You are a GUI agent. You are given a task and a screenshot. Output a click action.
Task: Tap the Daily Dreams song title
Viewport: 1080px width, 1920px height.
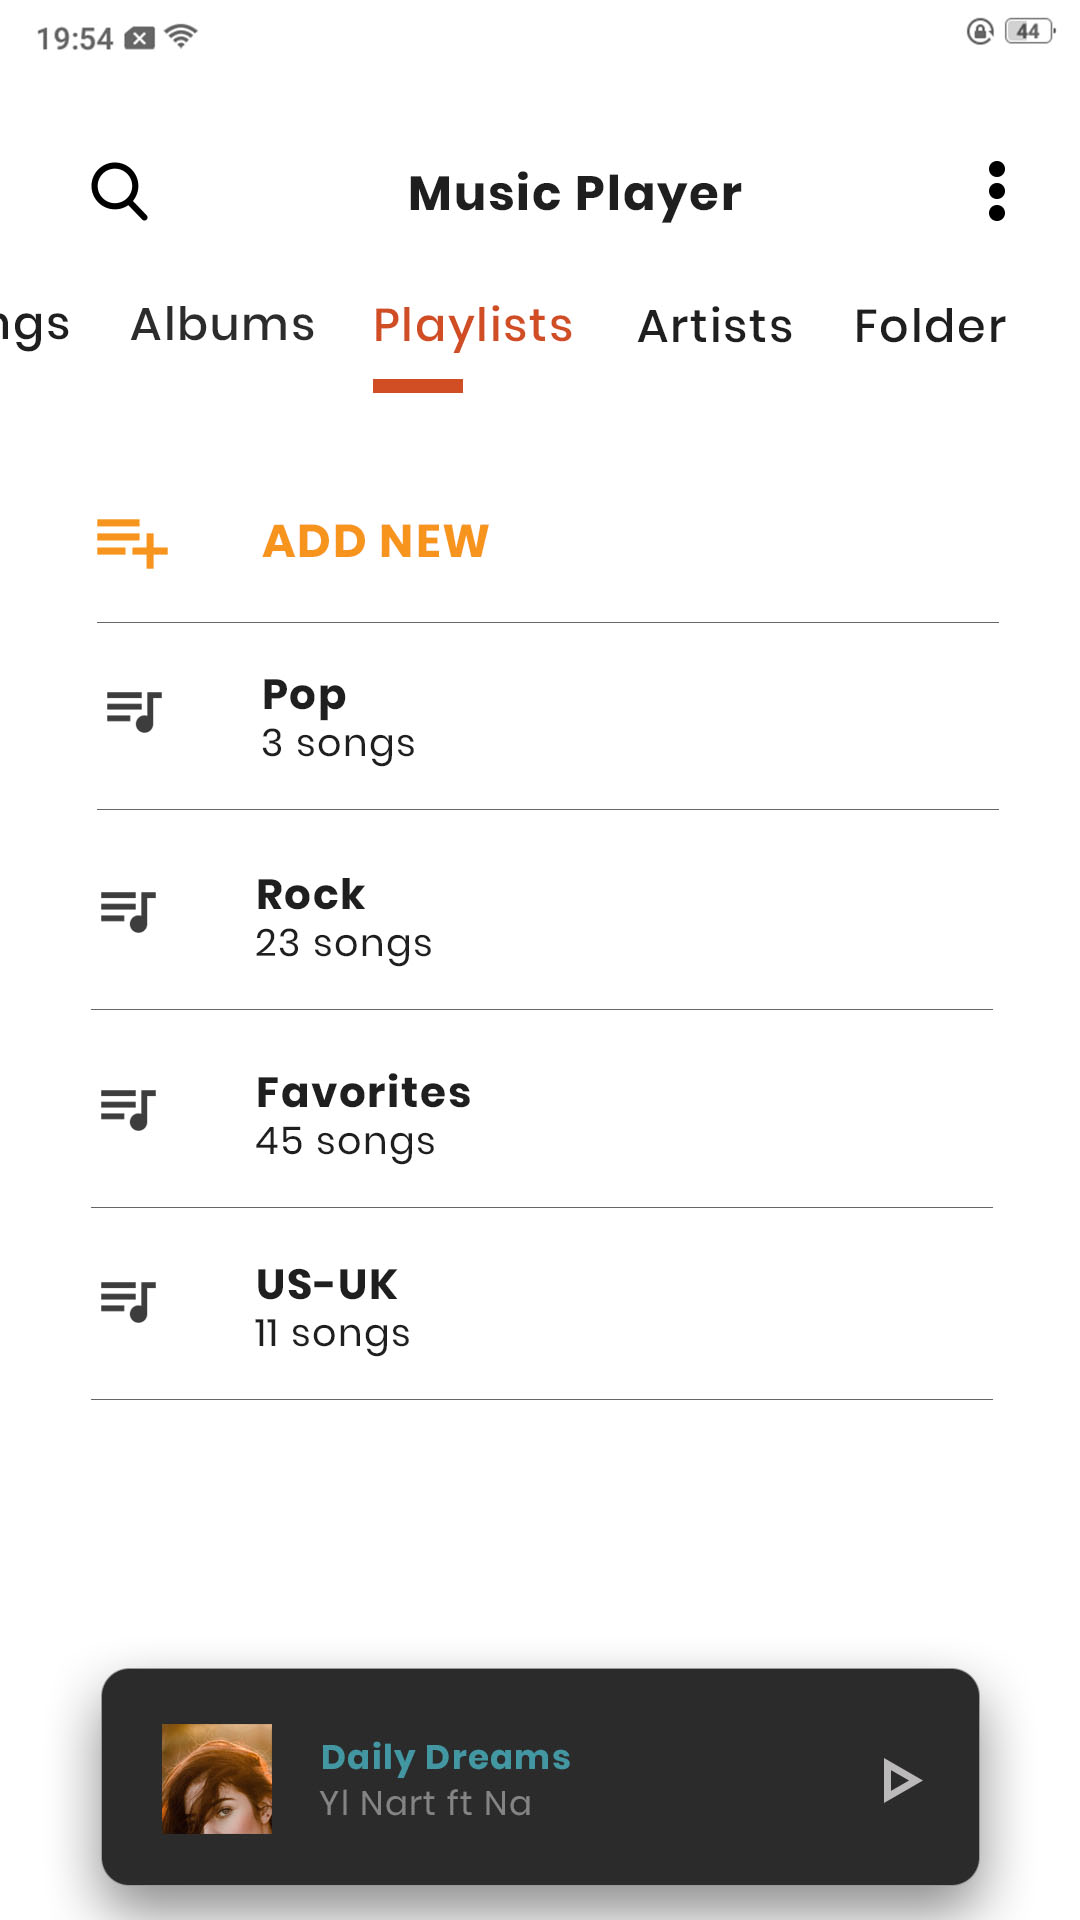[x=446, y=1757]
